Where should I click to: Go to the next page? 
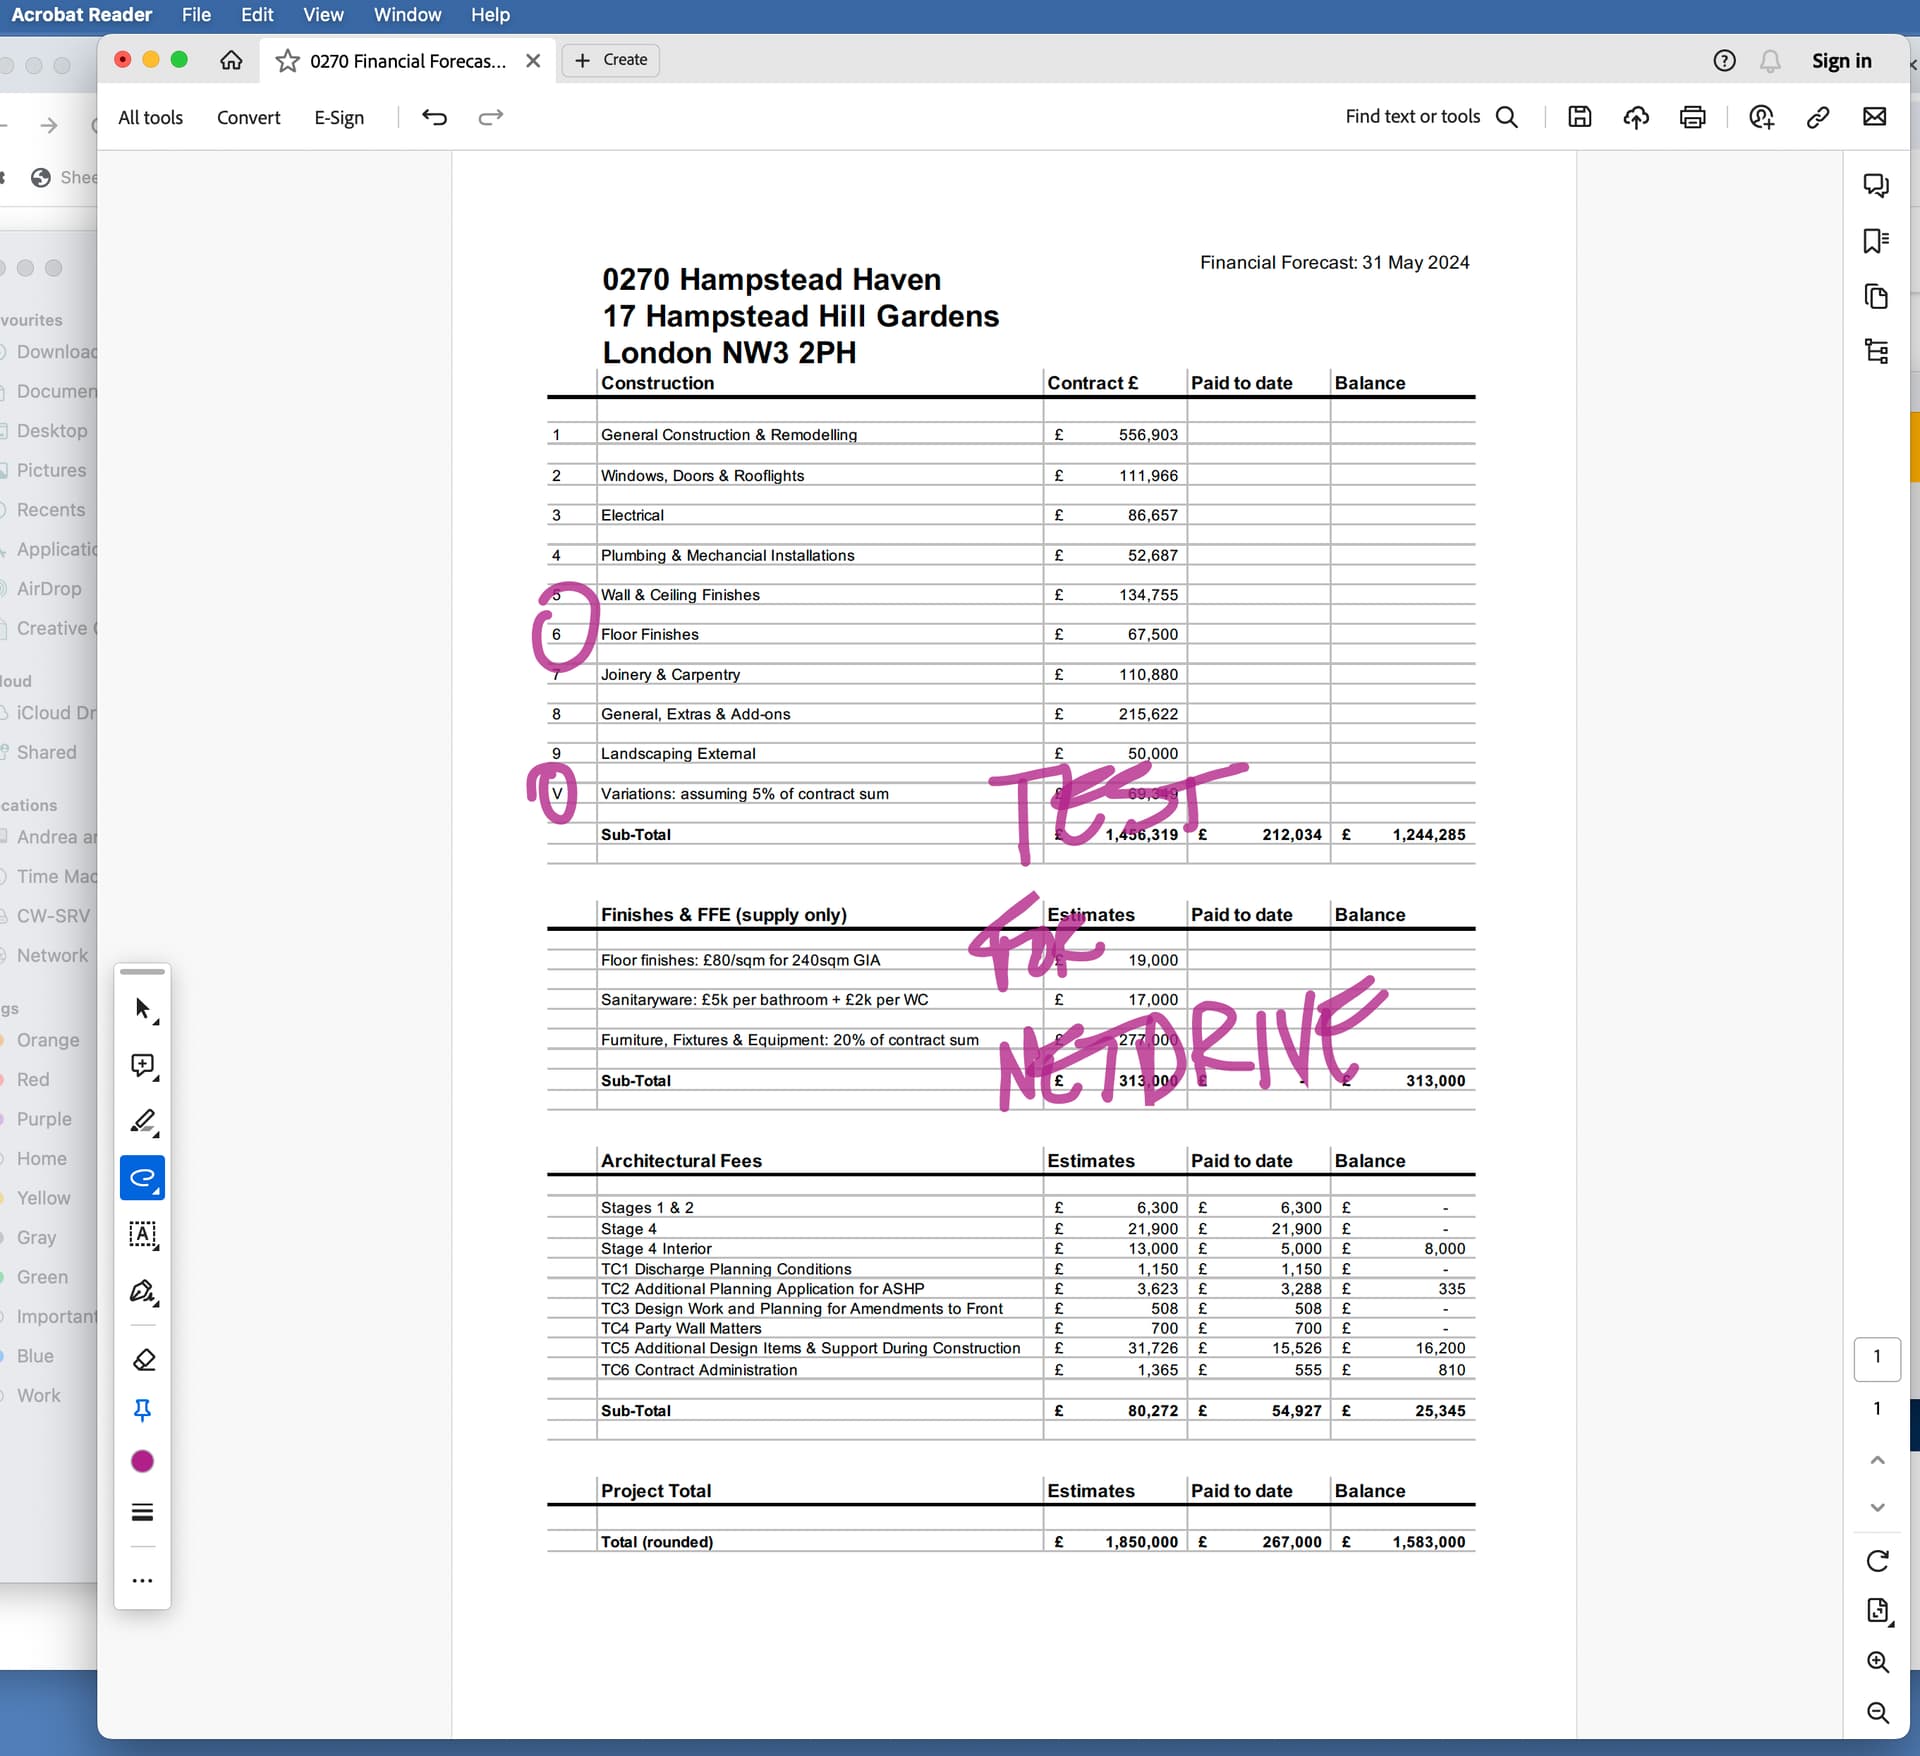[1877, 1507]
